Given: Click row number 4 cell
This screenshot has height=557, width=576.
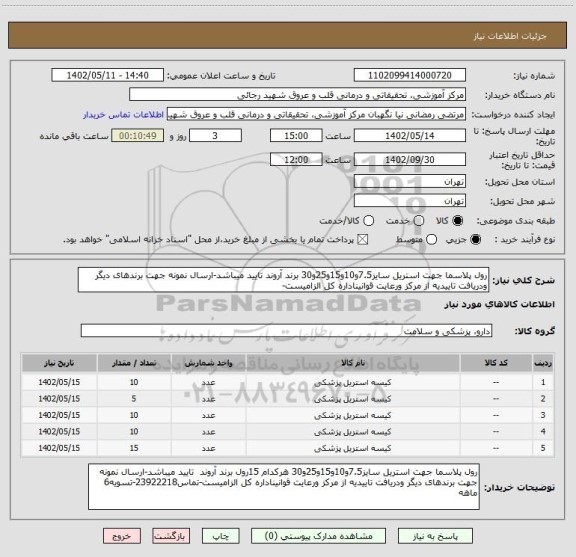Looking at the screenshot, I should [543, 432].
